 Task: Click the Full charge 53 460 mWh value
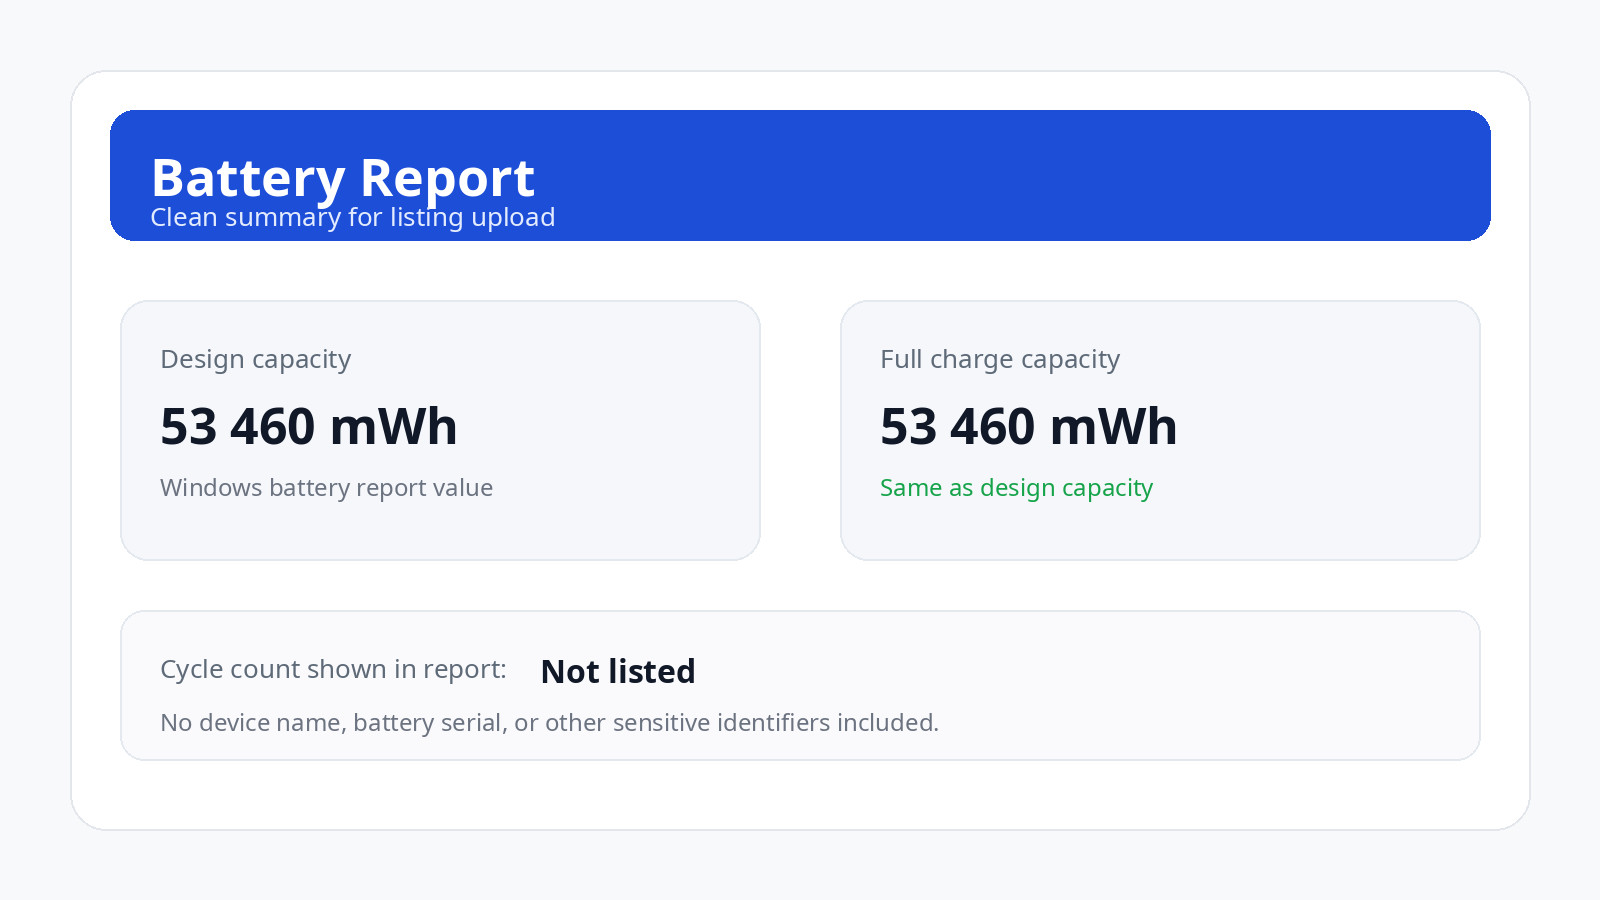[1029, 427]
